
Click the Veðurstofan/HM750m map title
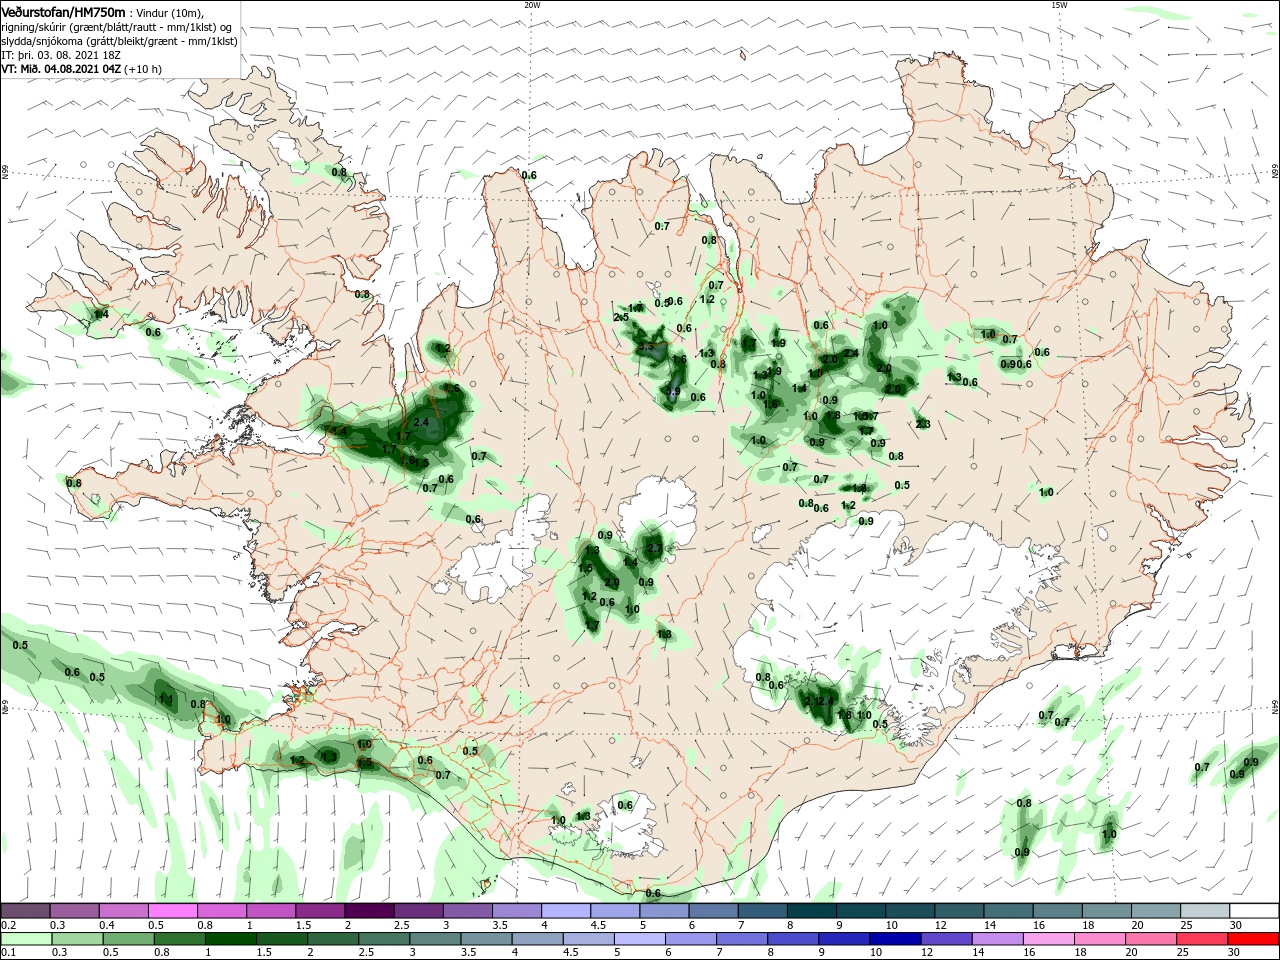(x=63, y=12)
